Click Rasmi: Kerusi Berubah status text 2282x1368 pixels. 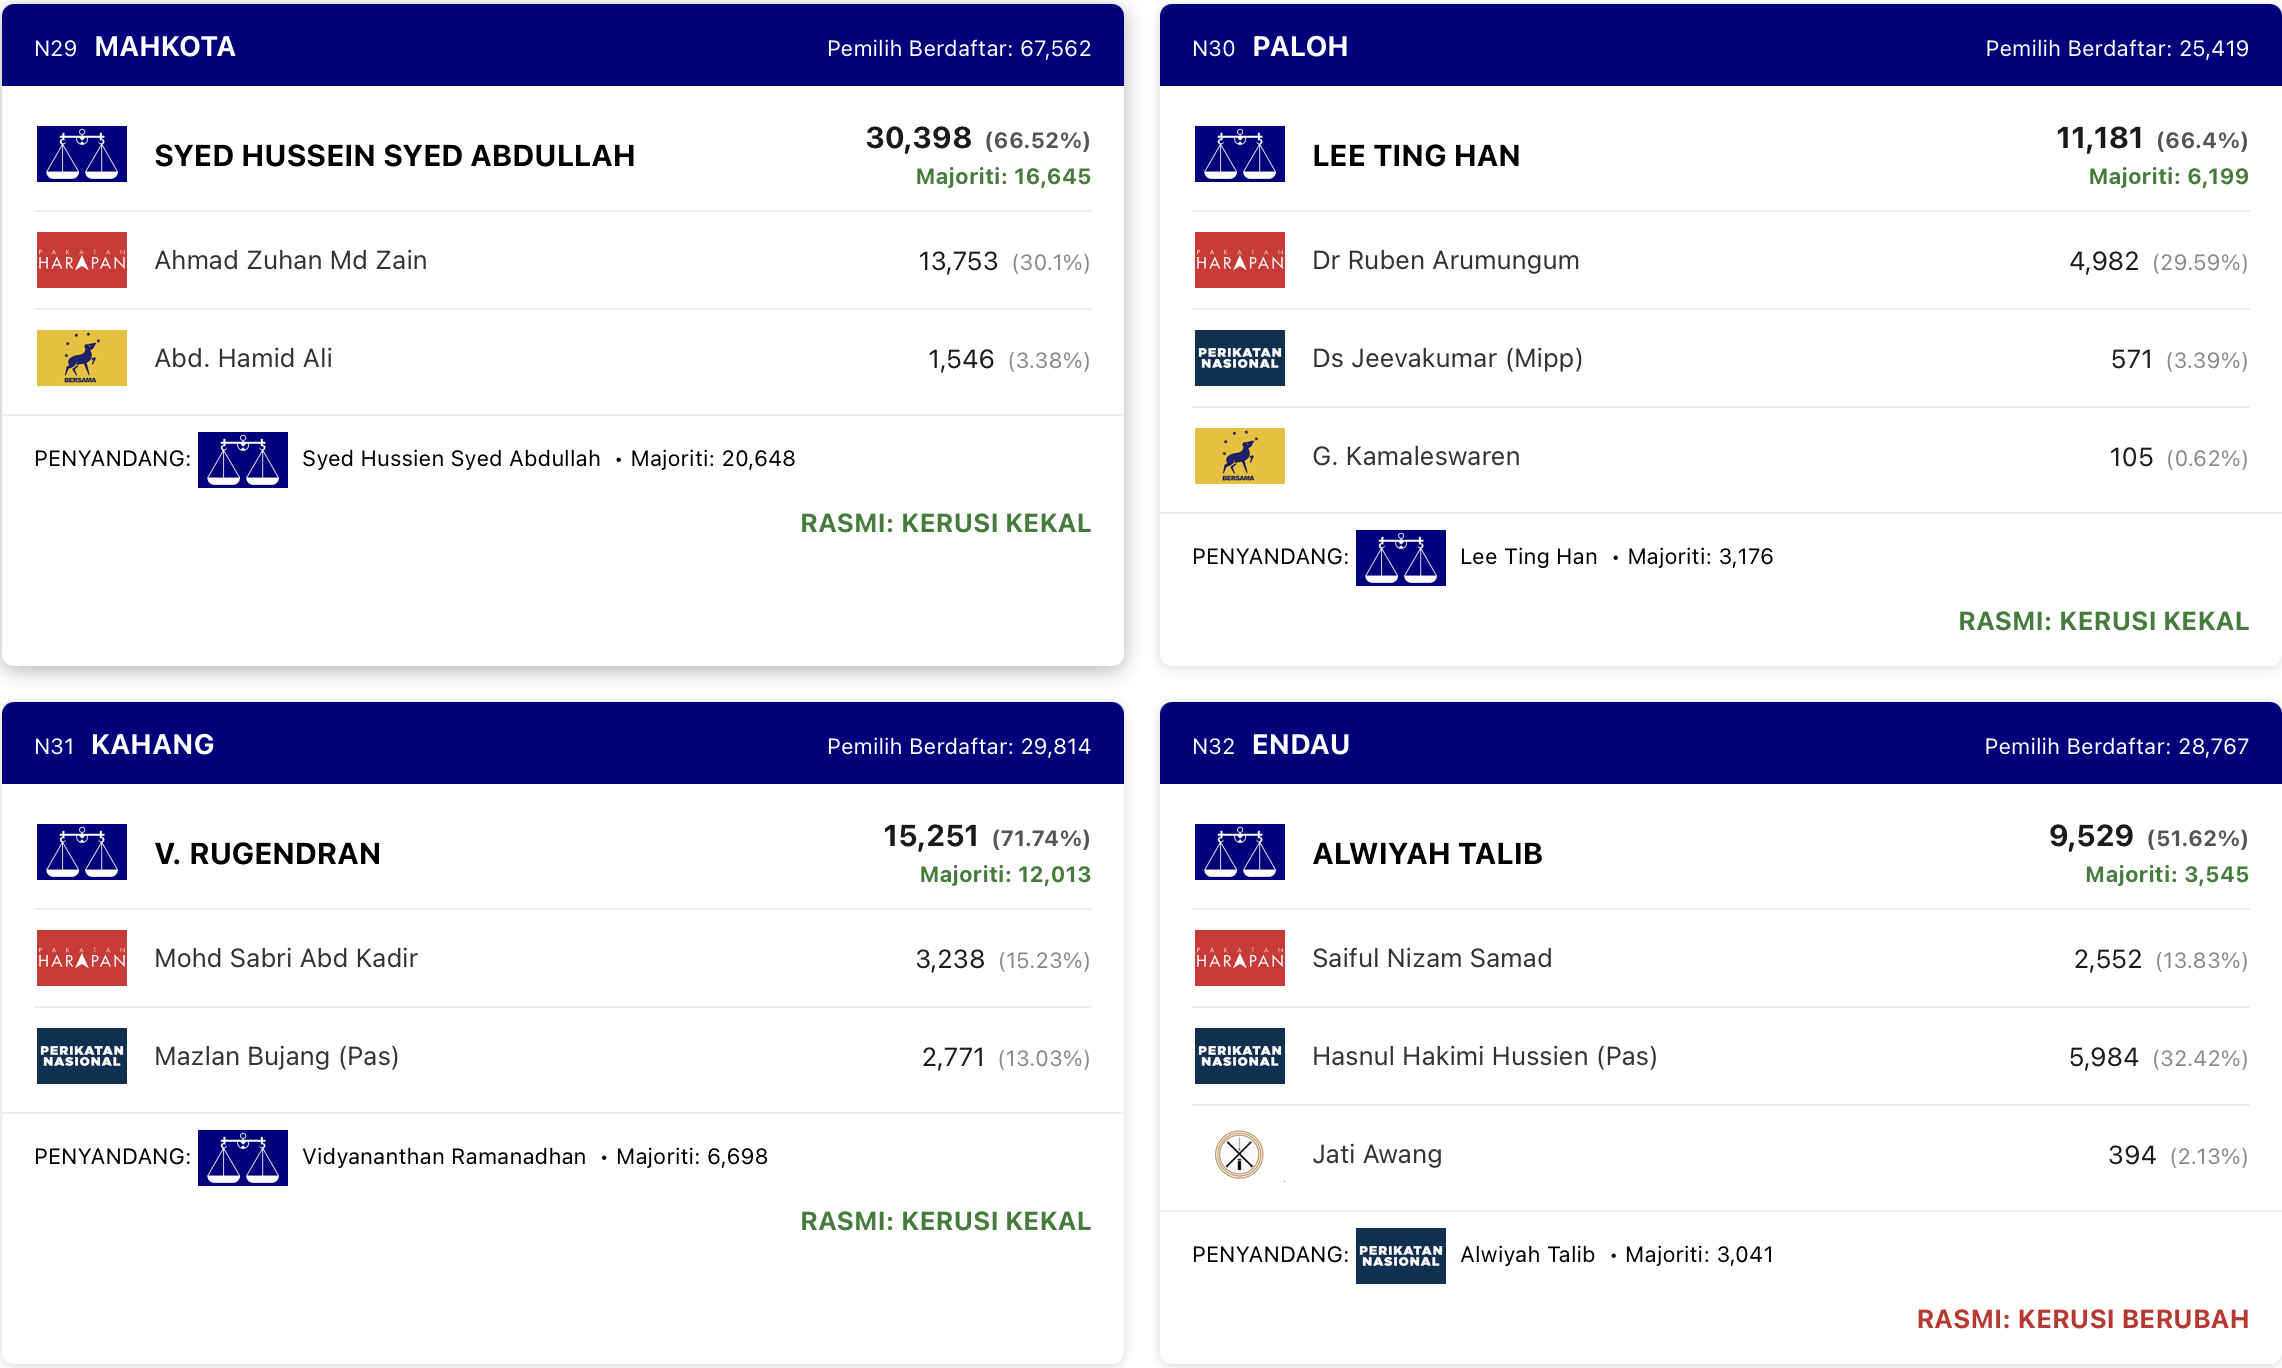coord(2083,1319)
